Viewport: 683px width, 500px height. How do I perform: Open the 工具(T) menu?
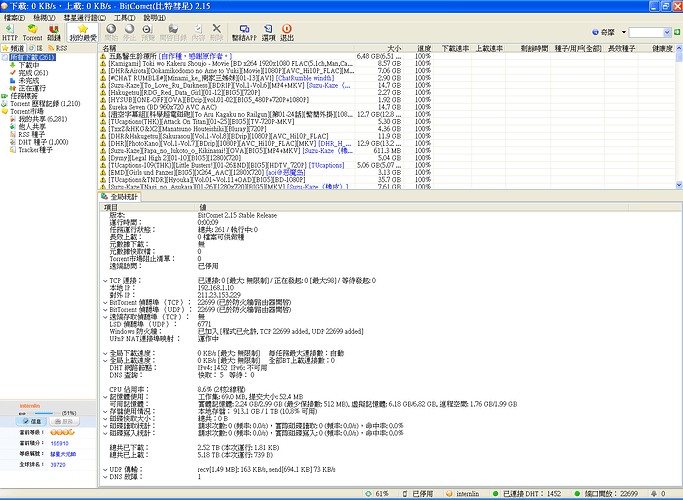pyautogui.click(x=124, y=18)
